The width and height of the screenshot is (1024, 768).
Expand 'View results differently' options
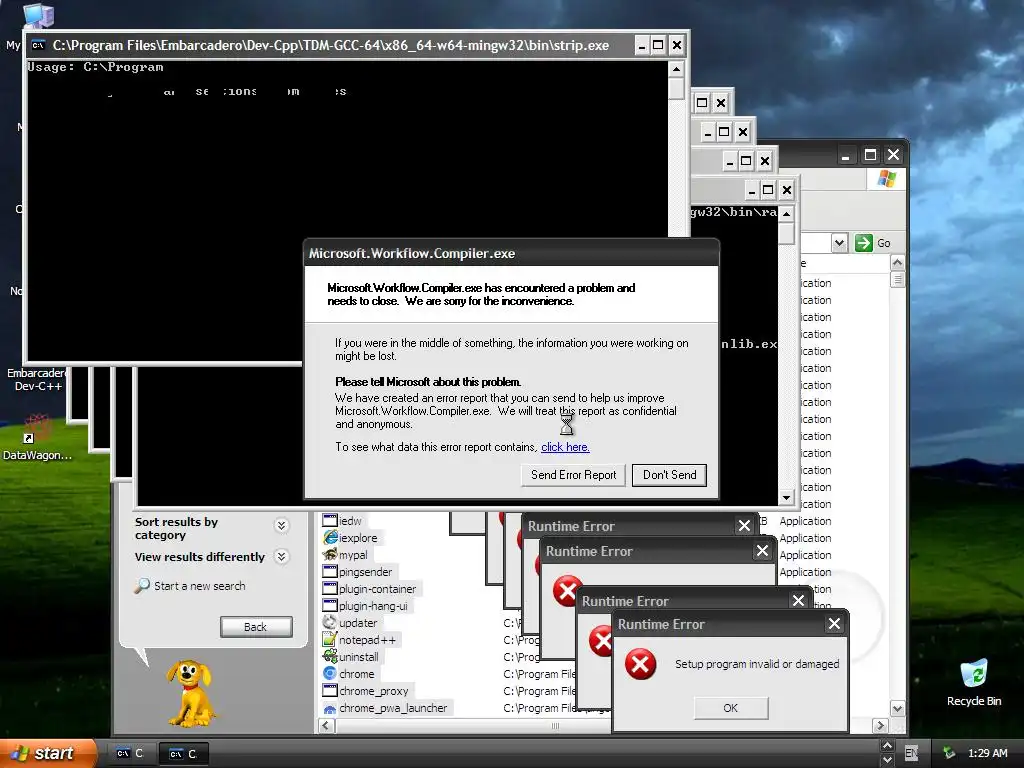[281, 556]
